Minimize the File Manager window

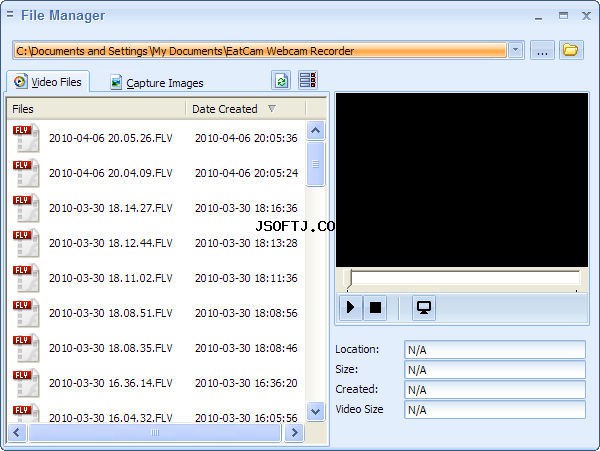538,18
